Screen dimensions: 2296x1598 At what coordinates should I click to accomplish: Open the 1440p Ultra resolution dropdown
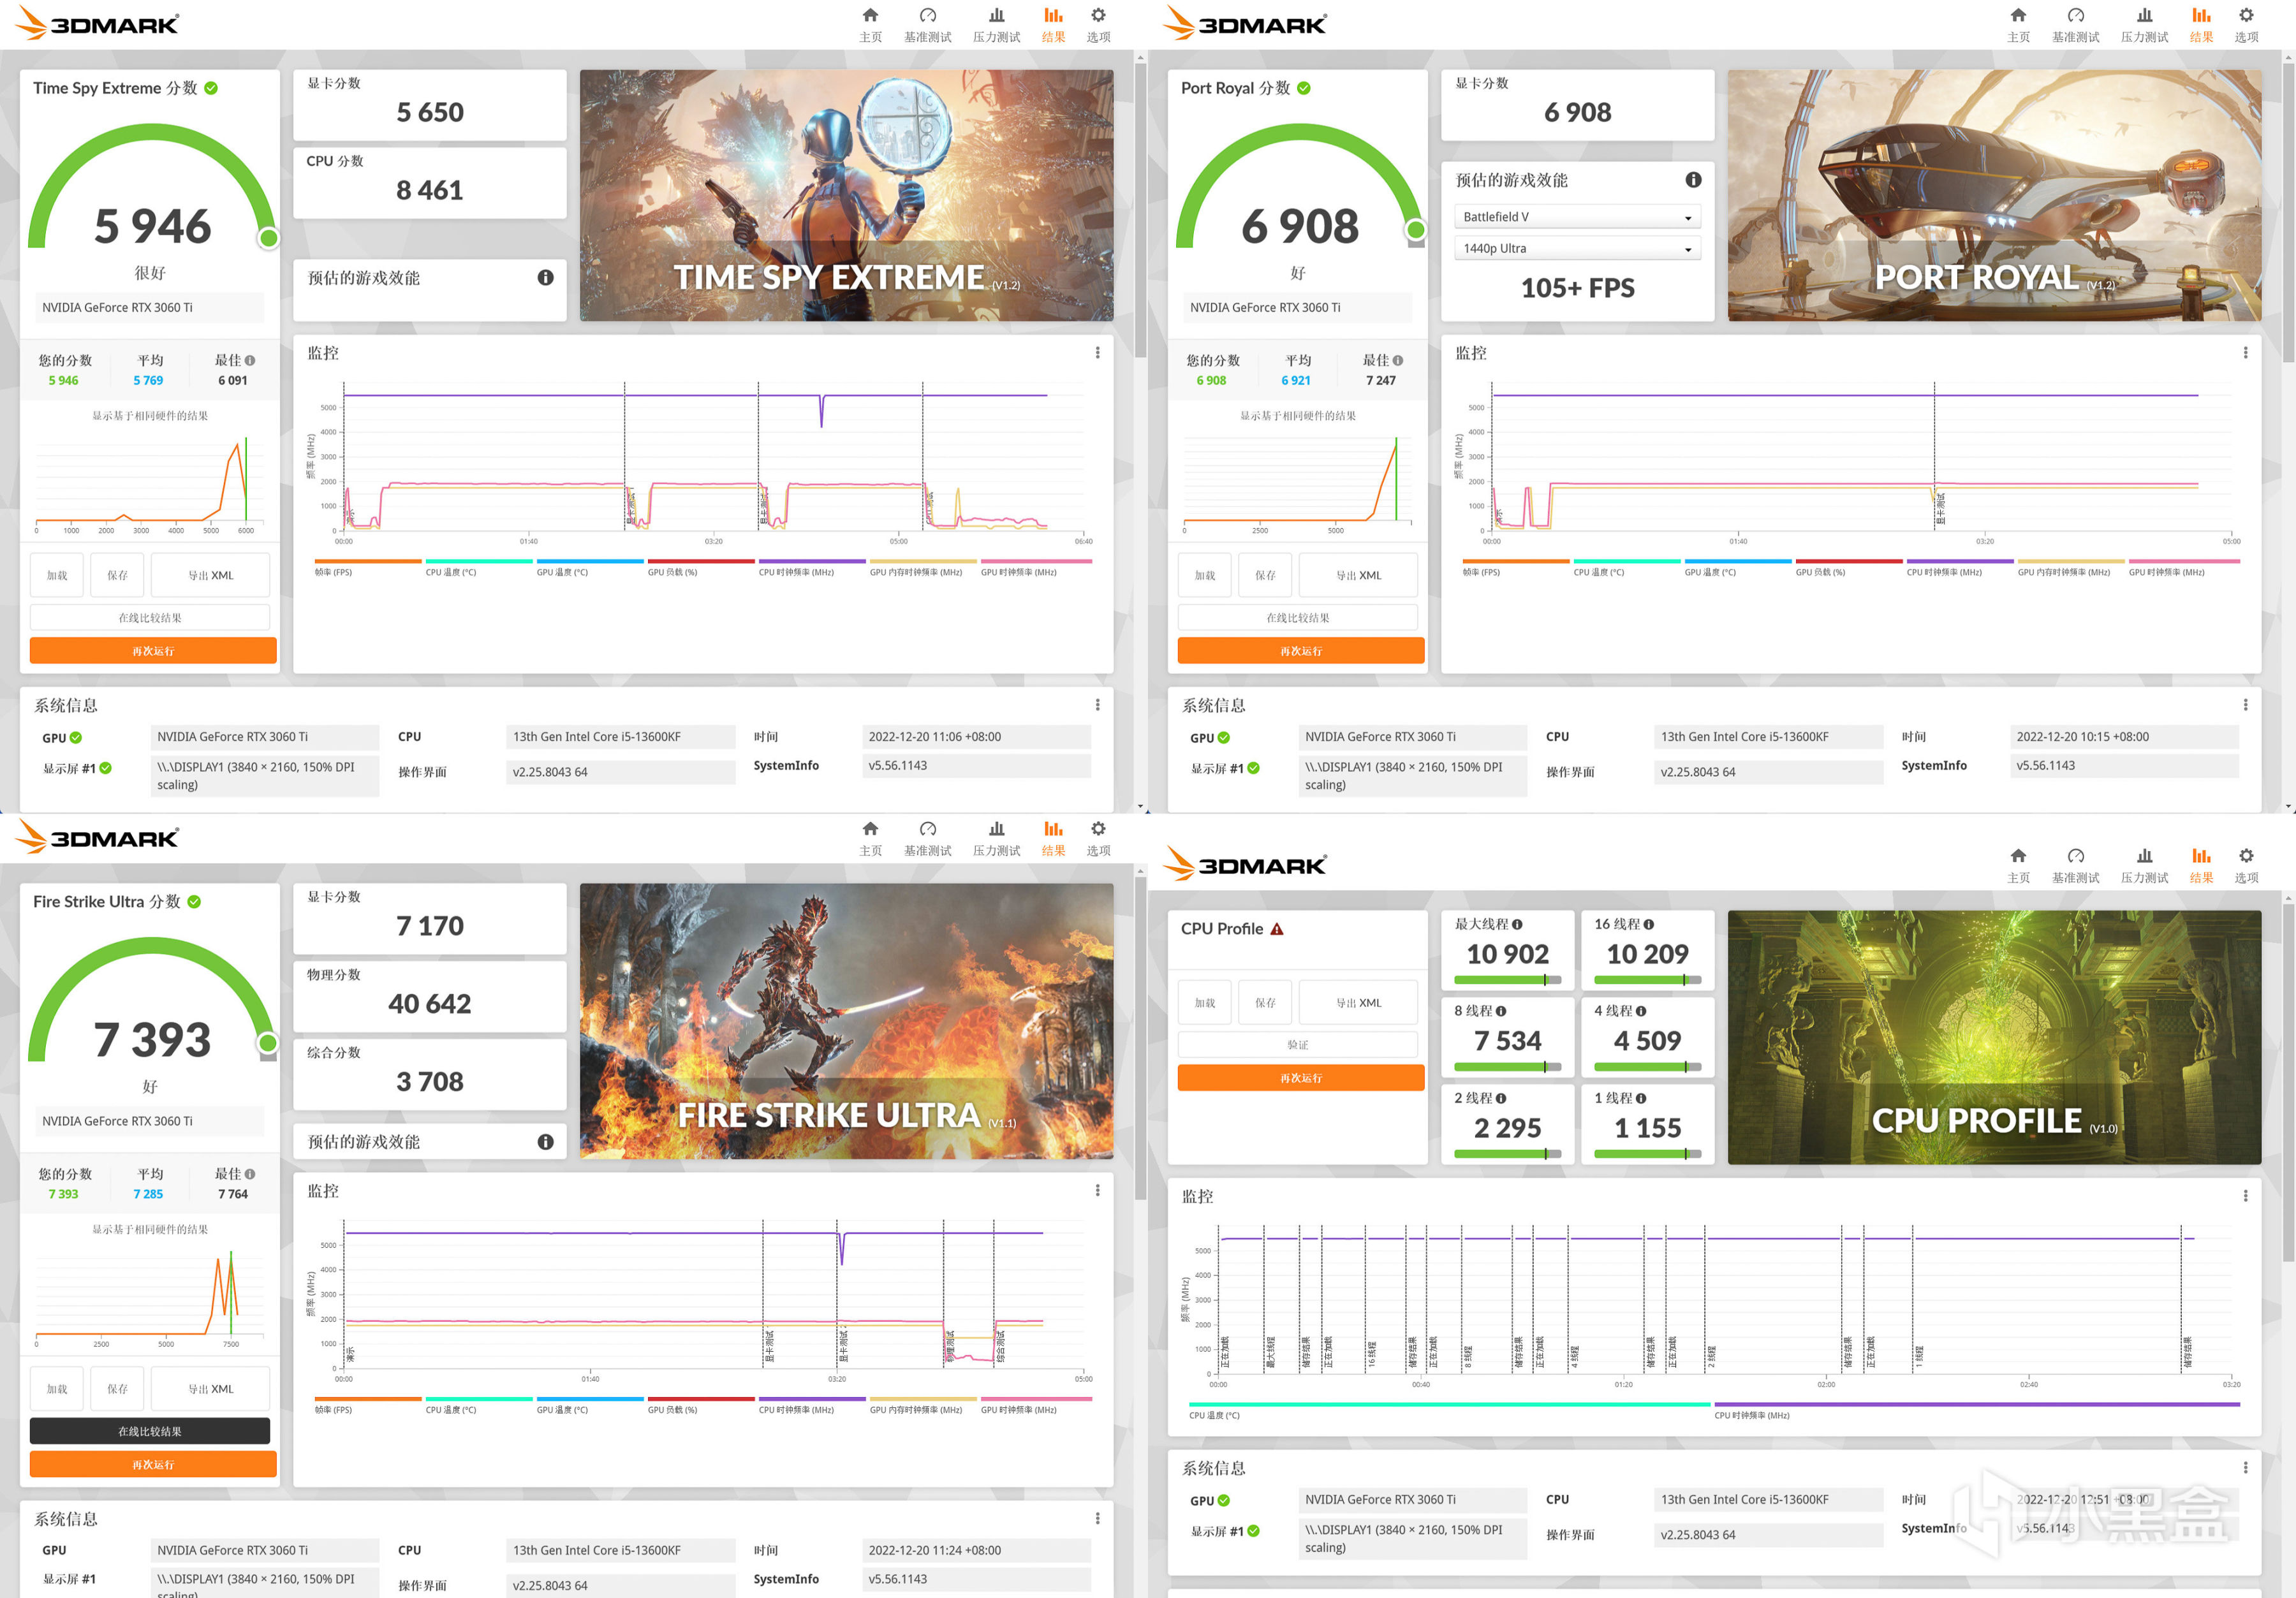point(1577,248)
